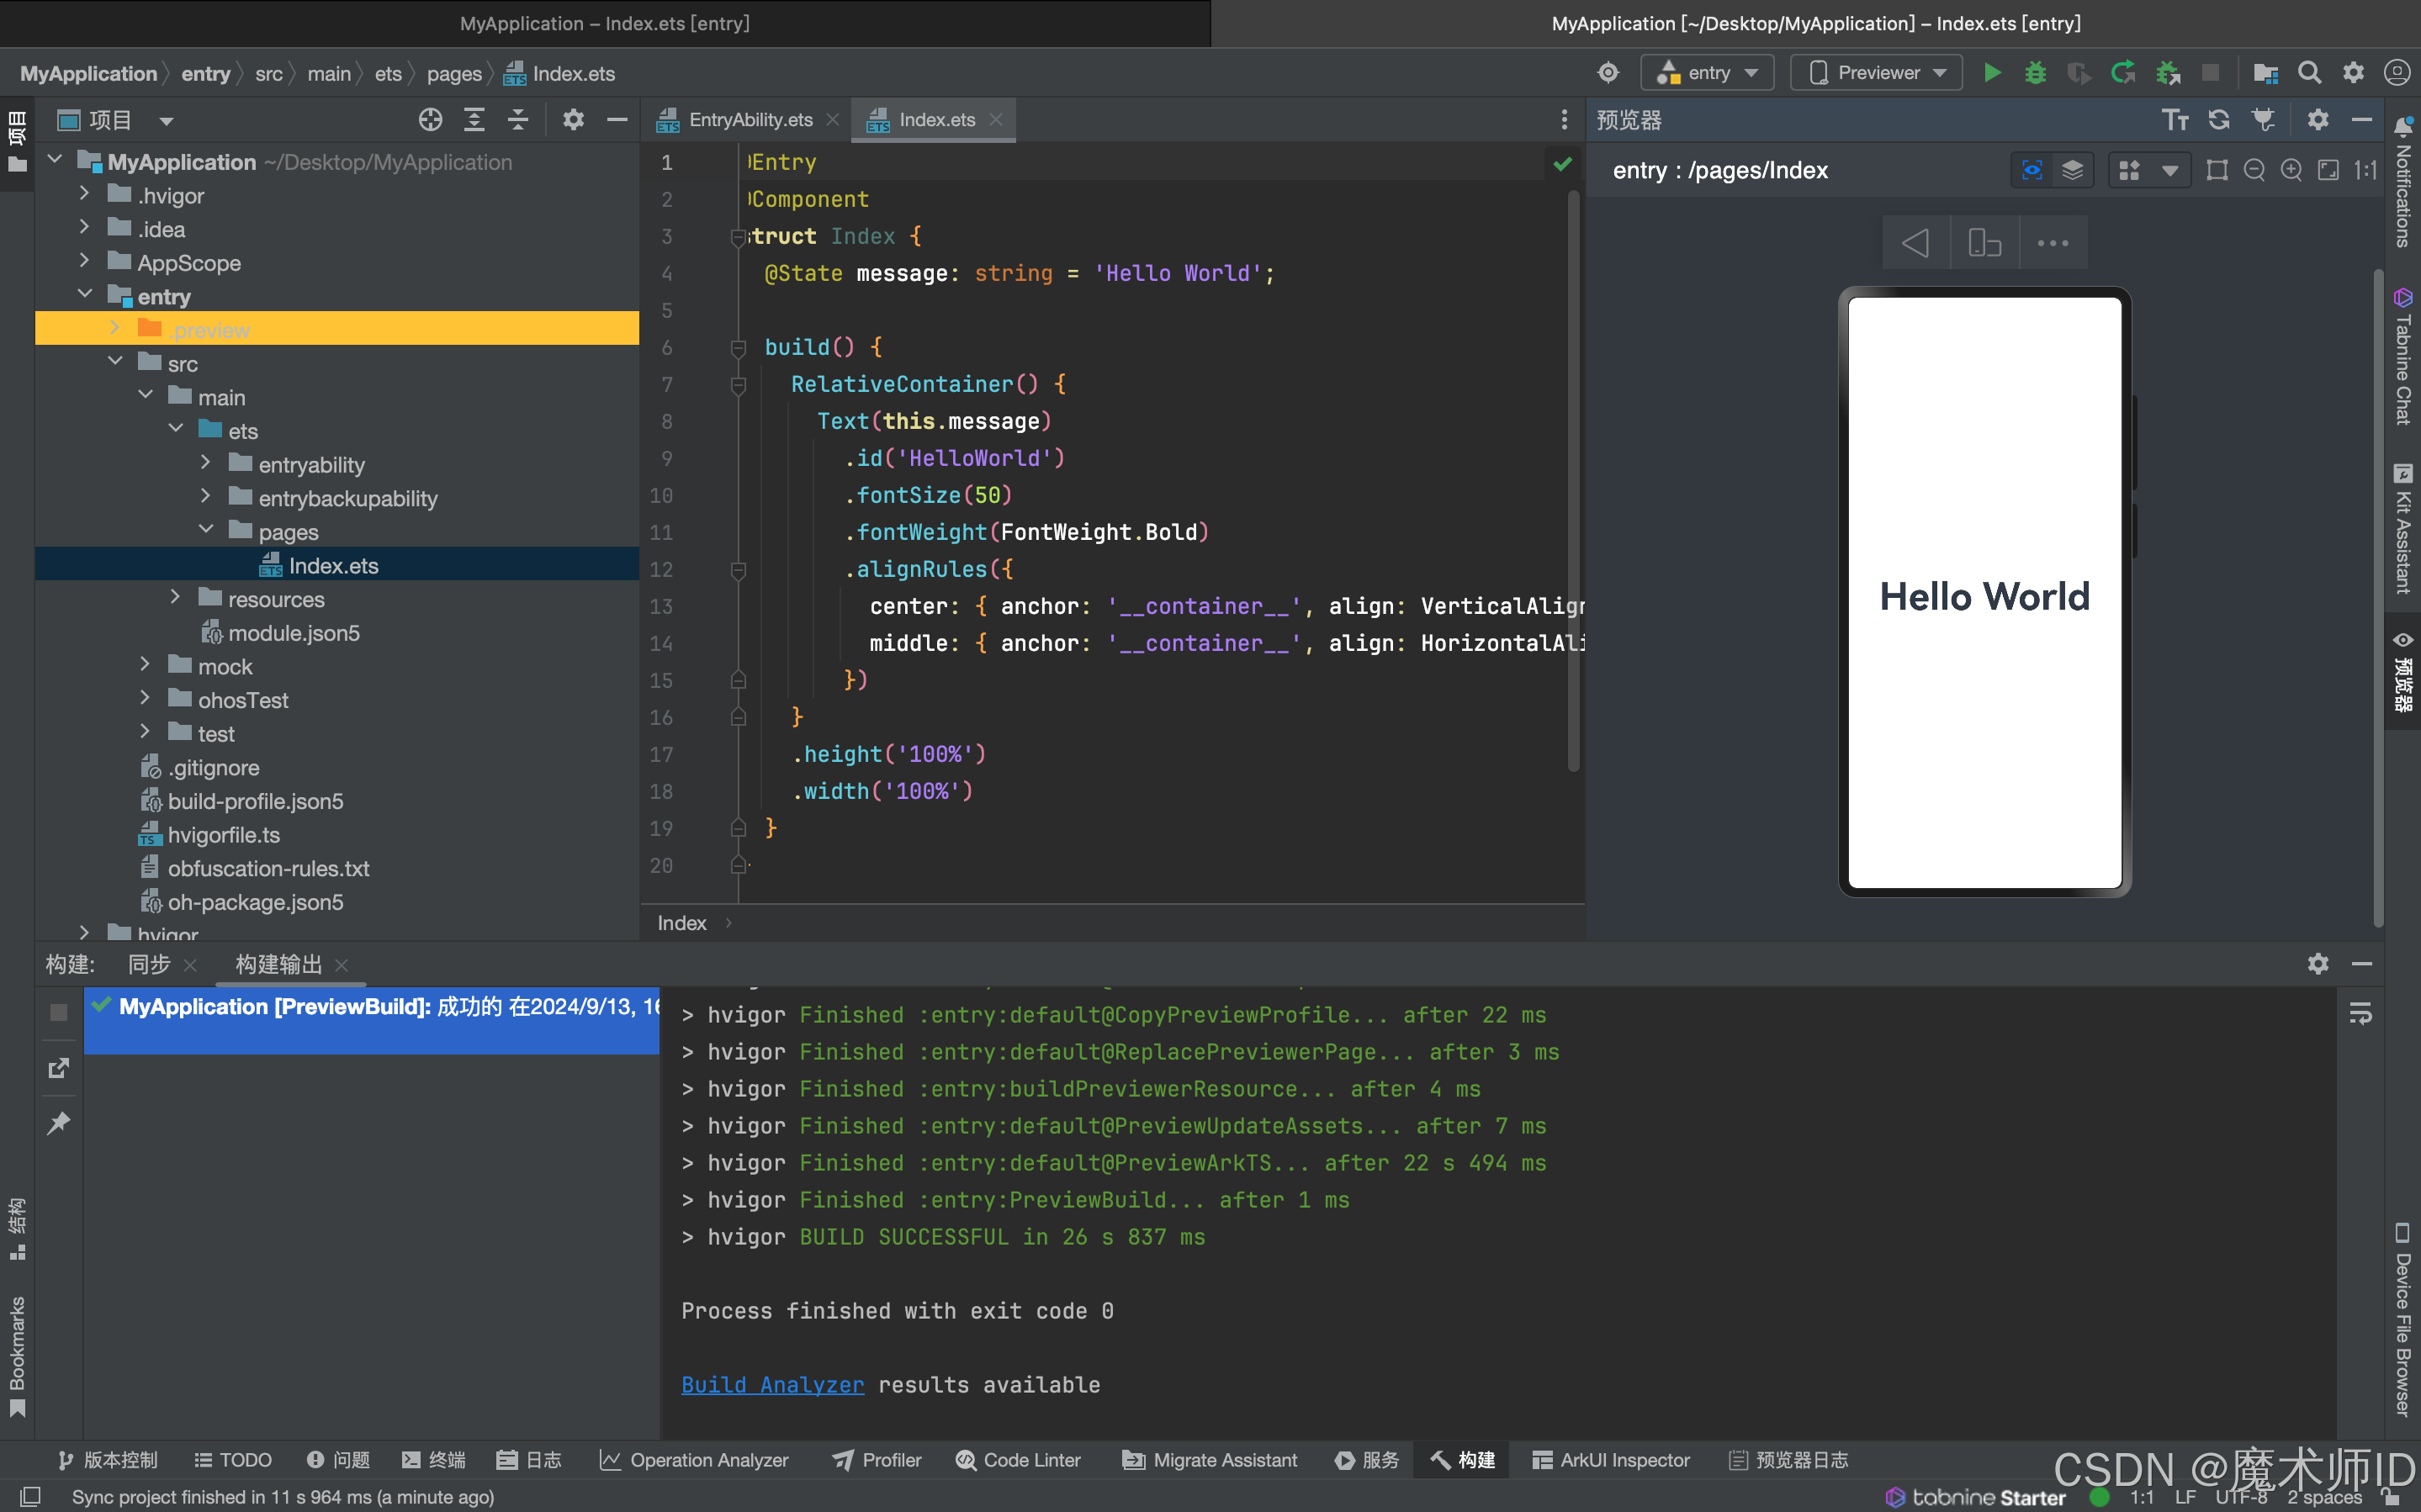Click the zoom in icon in the previewer
Viewport: 2421px width, 1512px height.
pyautogui.click(x=2291, y=170)
